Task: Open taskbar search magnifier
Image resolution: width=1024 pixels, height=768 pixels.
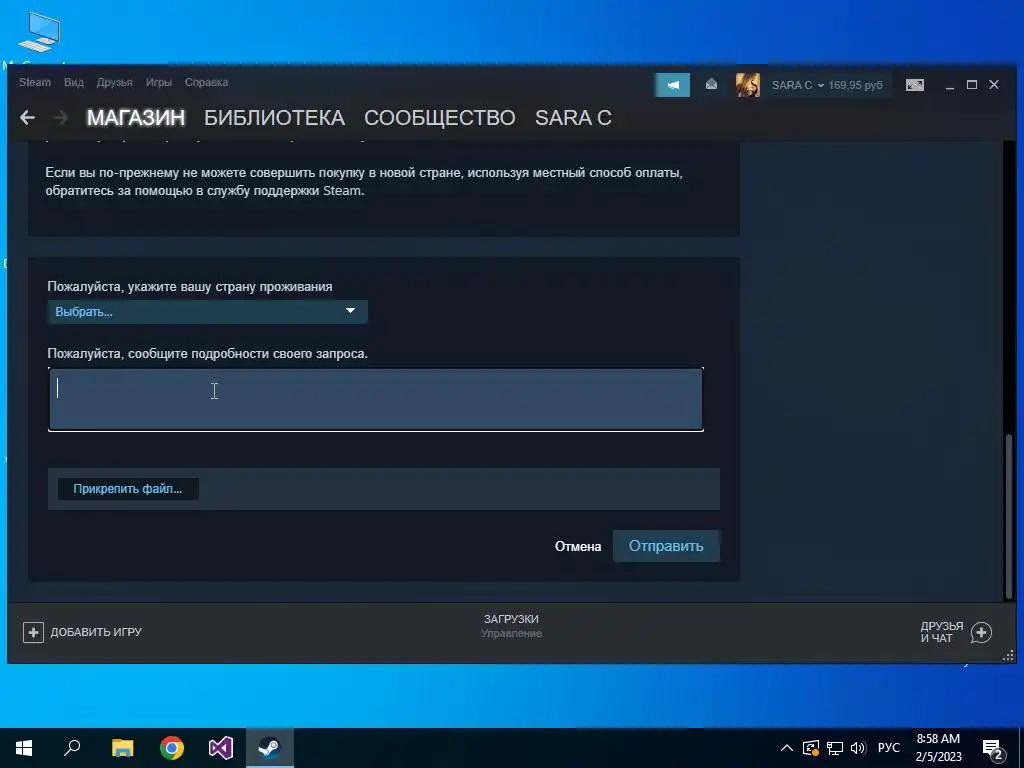Action: tap(72, 748)
